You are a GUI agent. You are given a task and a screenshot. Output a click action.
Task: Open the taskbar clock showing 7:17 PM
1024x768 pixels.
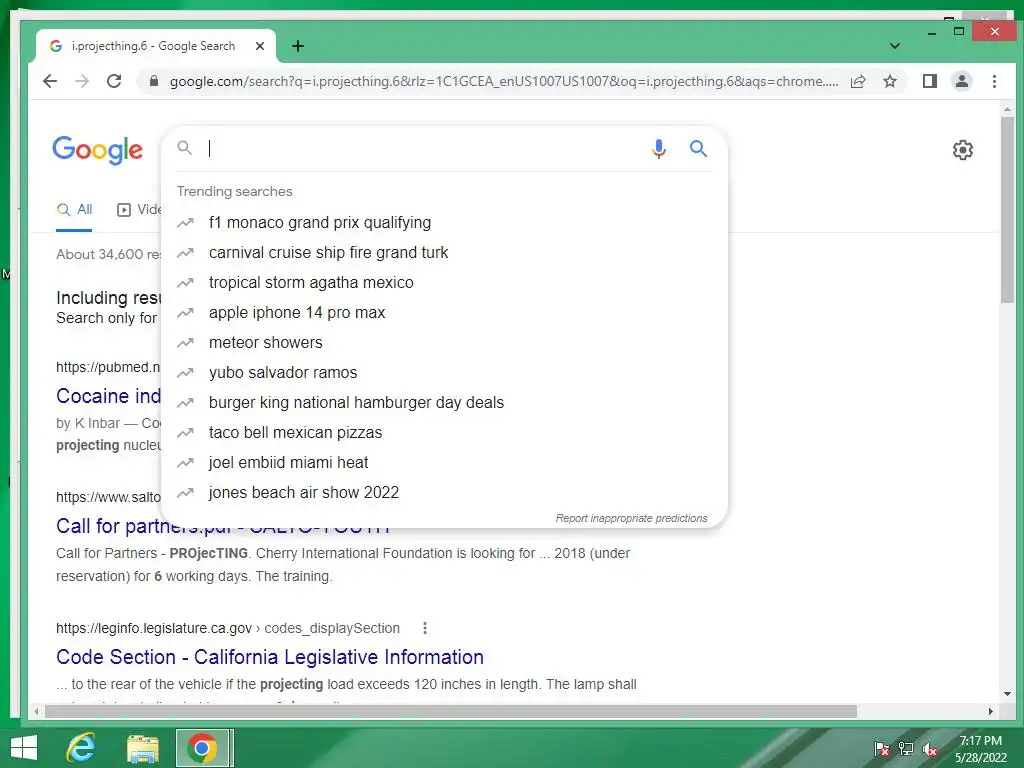pos(980,749)
